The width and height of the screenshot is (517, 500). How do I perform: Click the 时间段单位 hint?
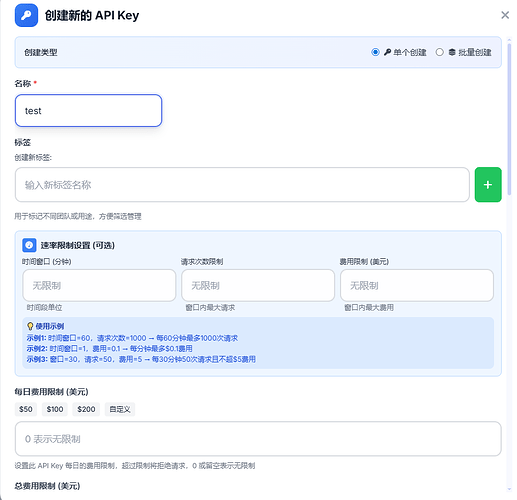point(44,307)
